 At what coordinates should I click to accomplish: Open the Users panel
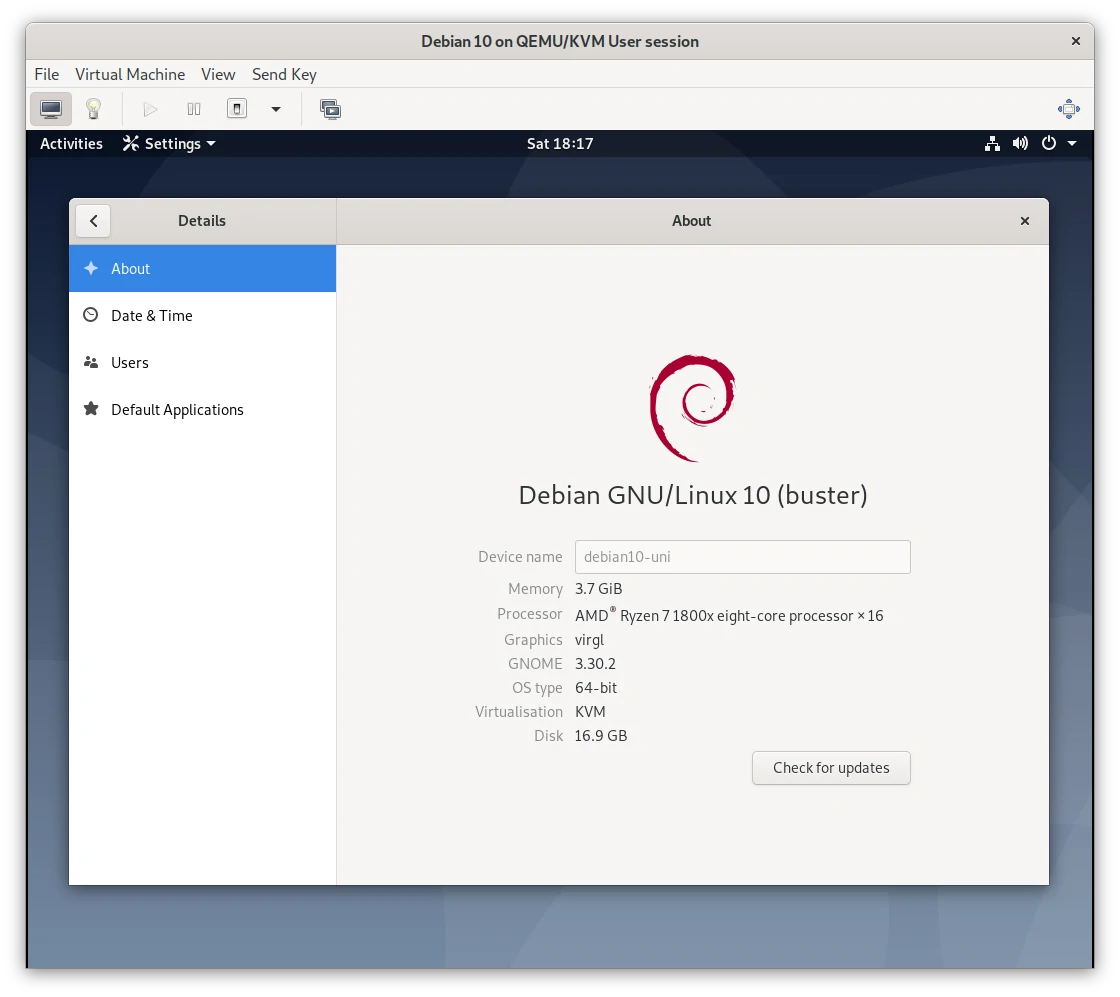tap(202, 363)
